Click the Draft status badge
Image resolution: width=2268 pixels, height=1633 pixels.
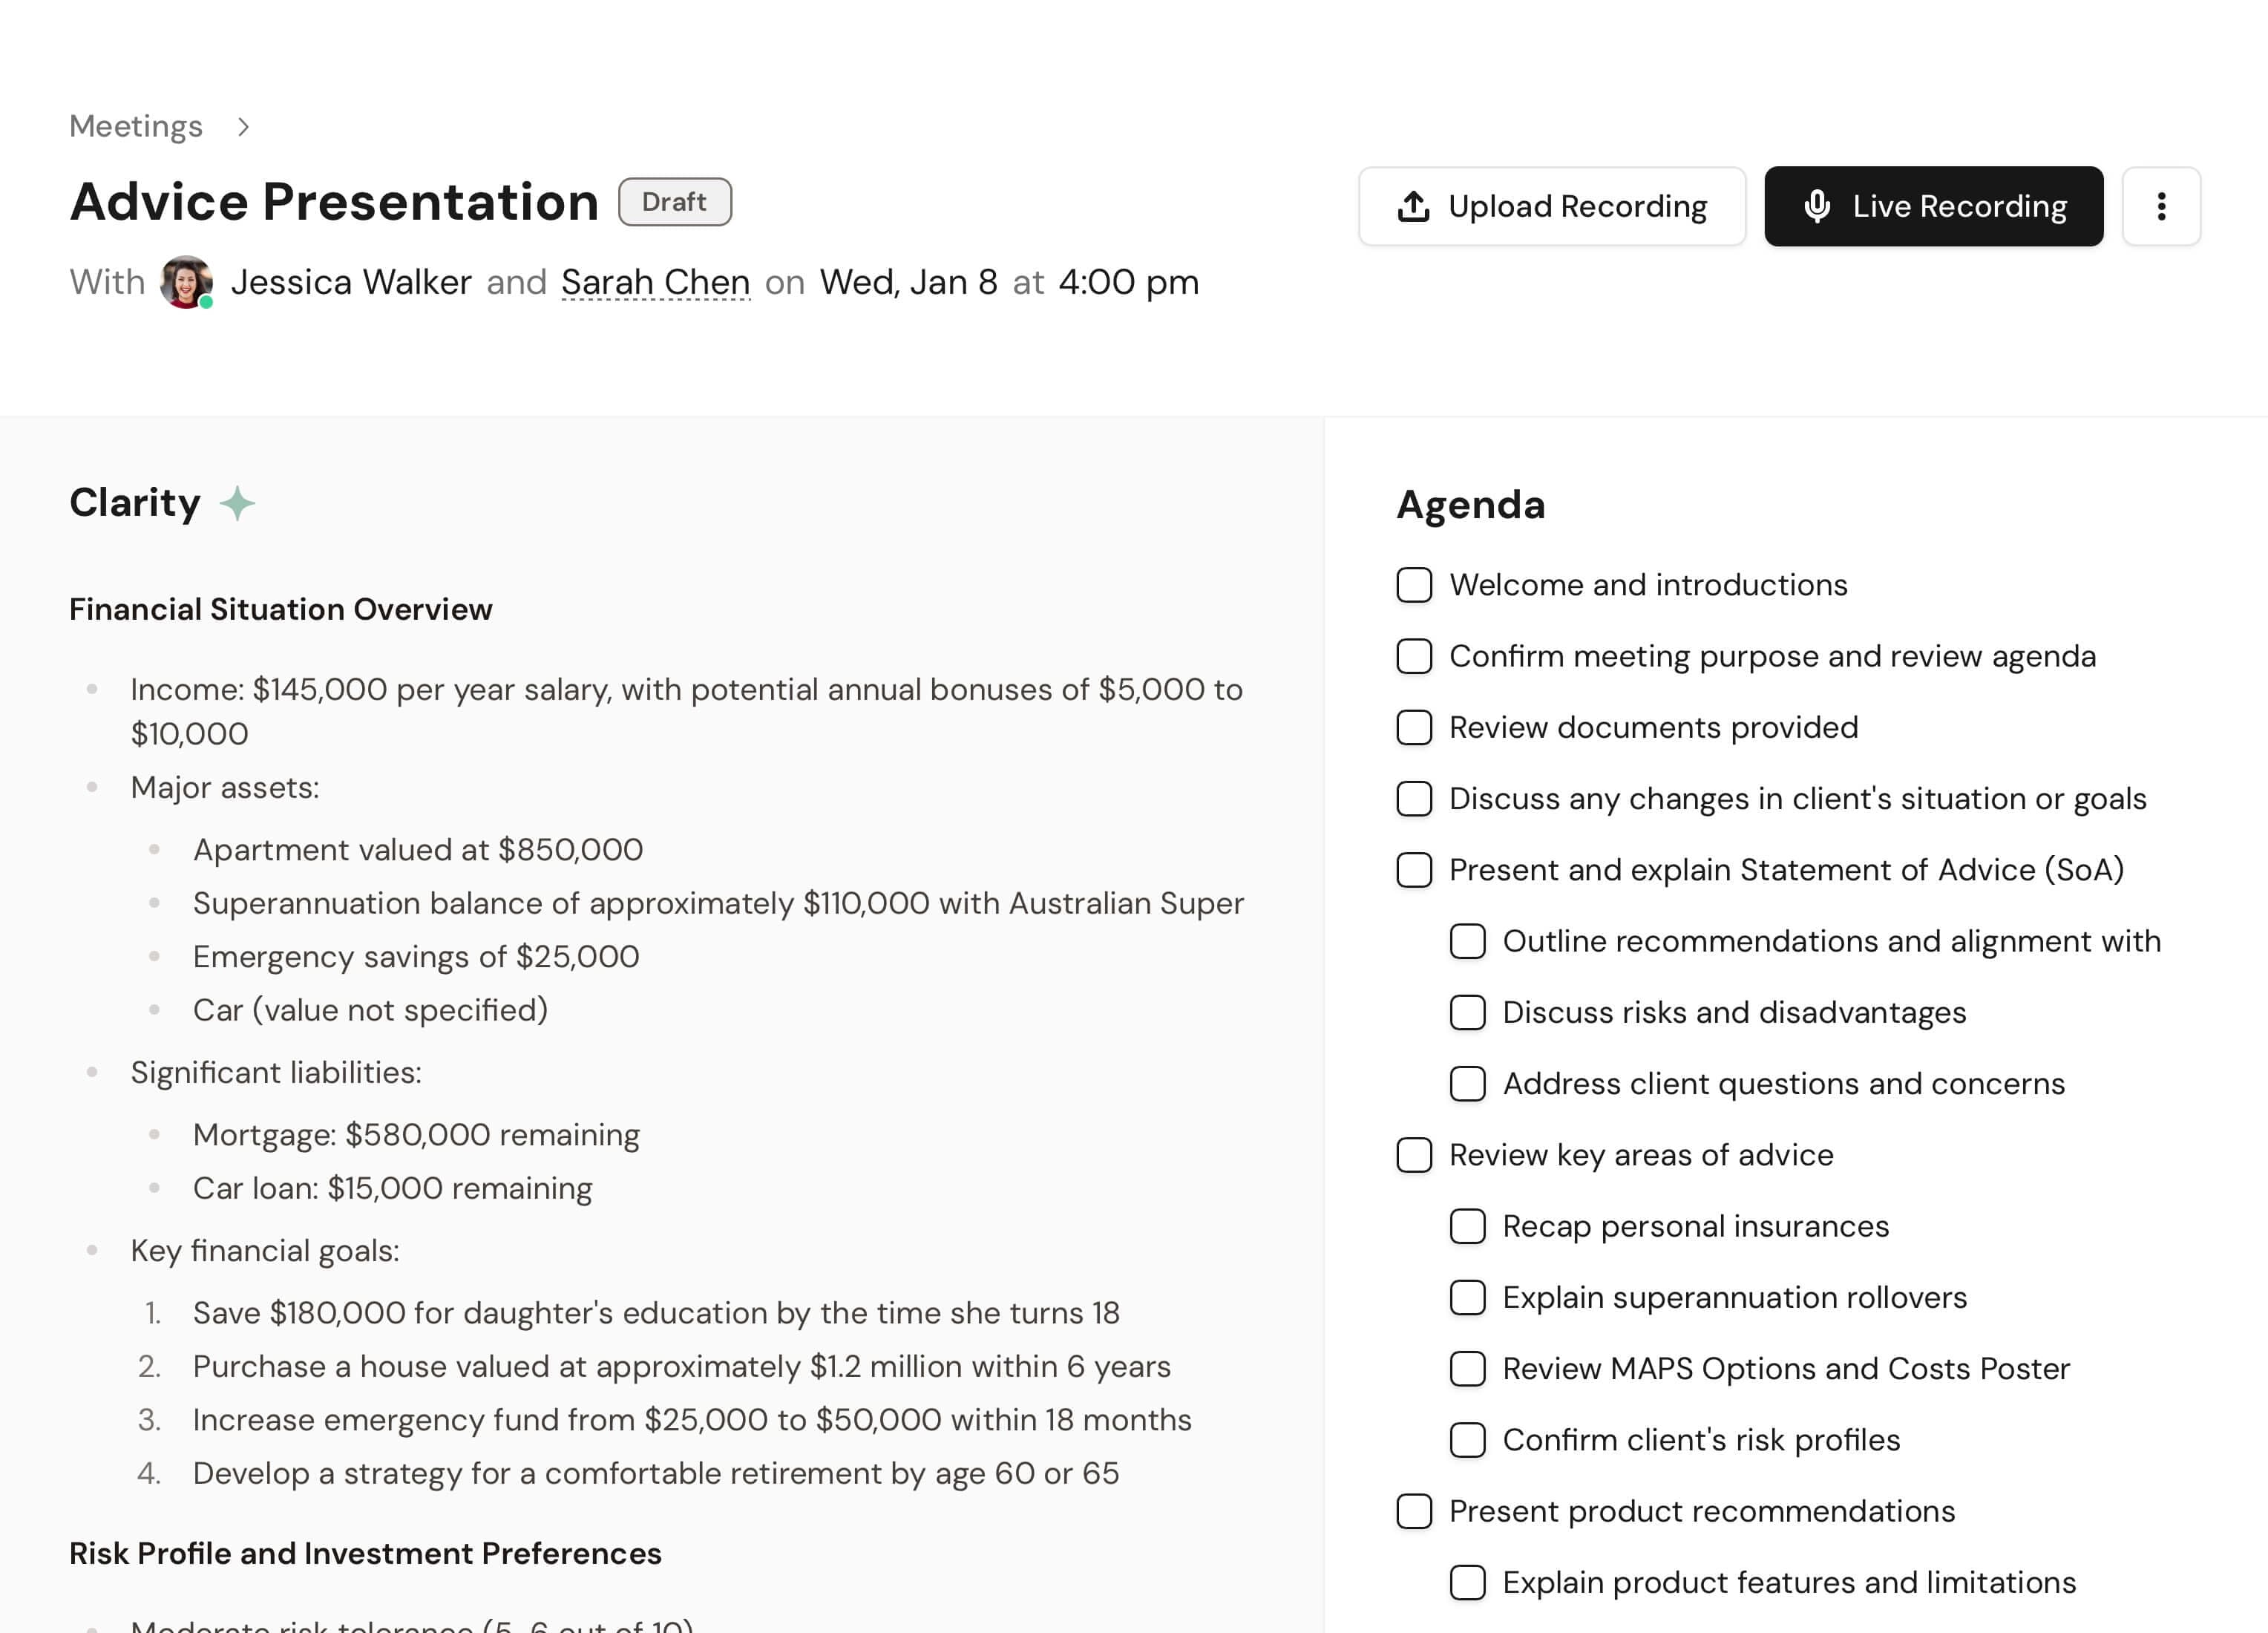click(675, 202)
